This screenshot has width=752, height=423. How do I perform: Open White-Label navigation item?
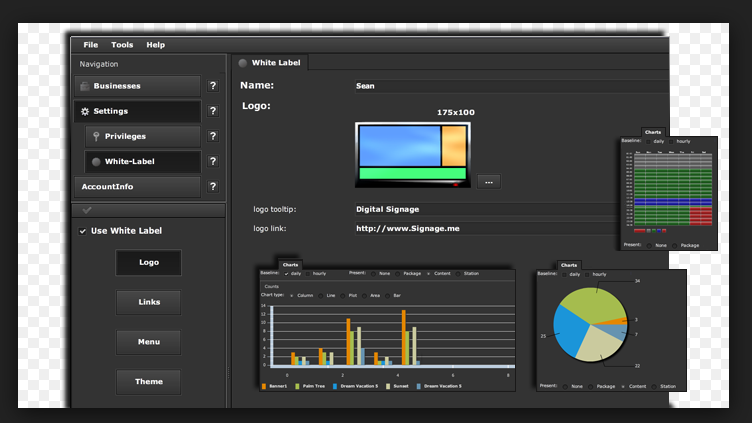[x=143, y=161]
